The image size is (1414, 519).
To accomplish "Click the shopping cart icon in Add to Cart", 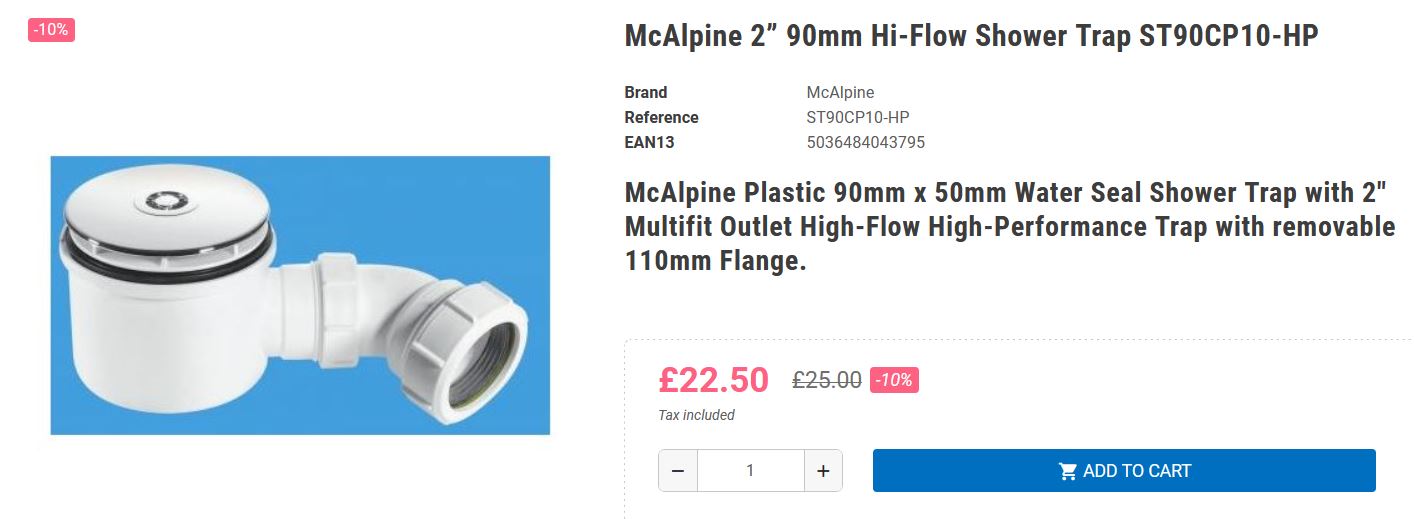I will [x=1068, y=471].
